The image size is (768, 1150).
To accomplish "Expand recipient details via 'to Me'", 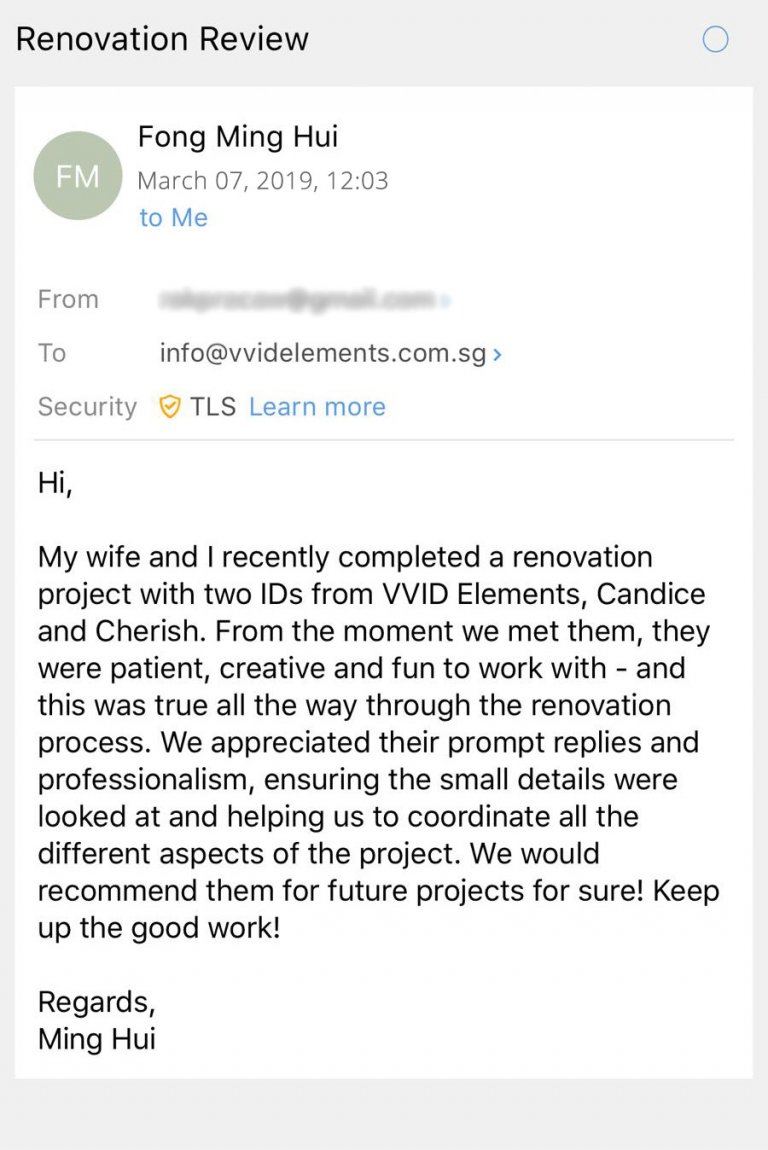I will [173, 218].
